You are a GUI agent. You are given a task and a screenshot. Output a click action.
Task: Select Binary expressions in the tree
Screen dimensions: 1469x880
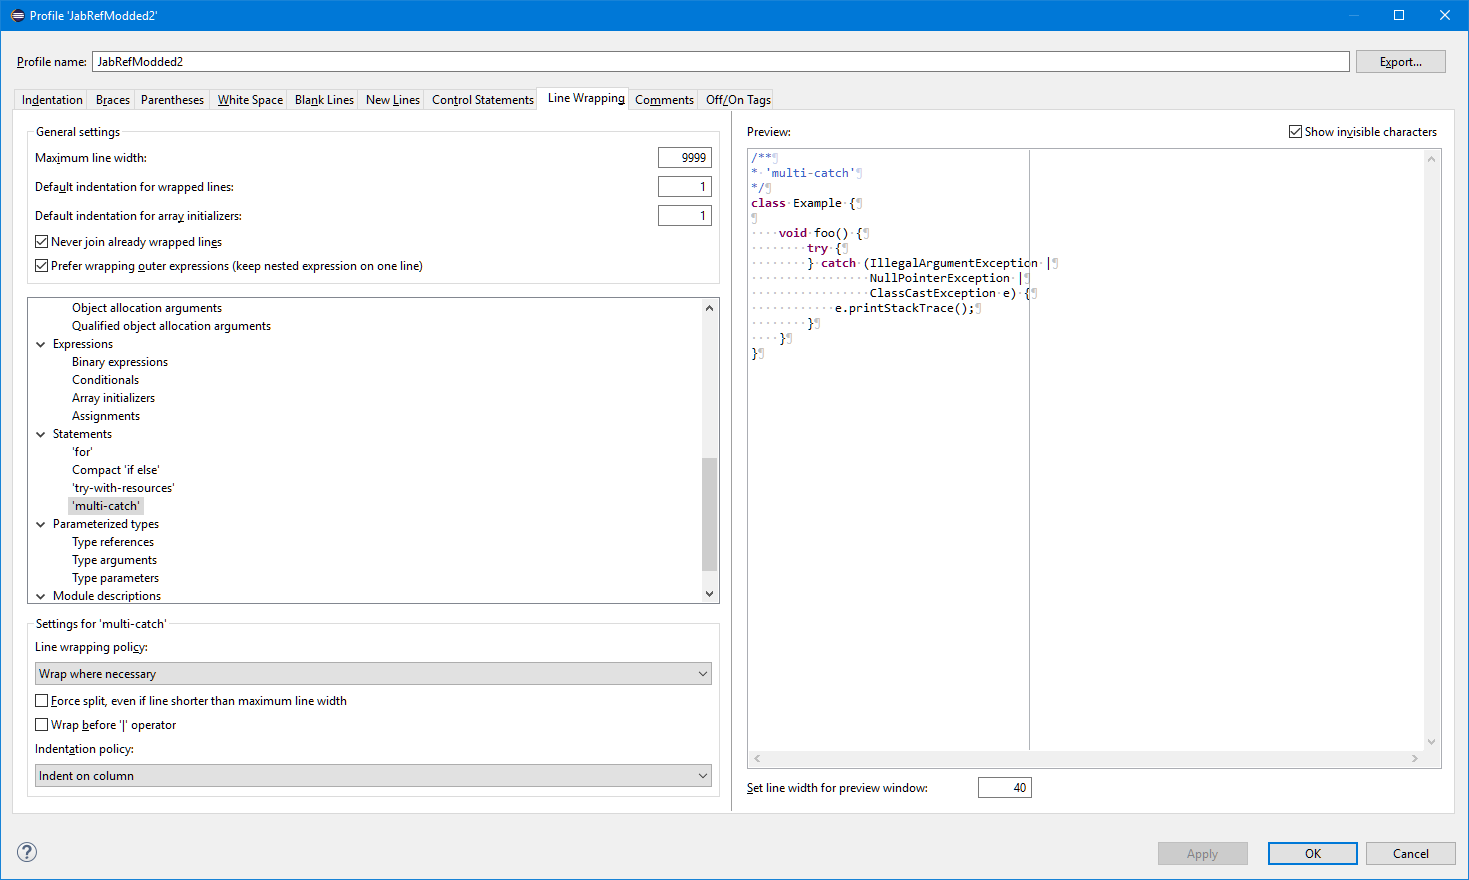pos(120,362)
